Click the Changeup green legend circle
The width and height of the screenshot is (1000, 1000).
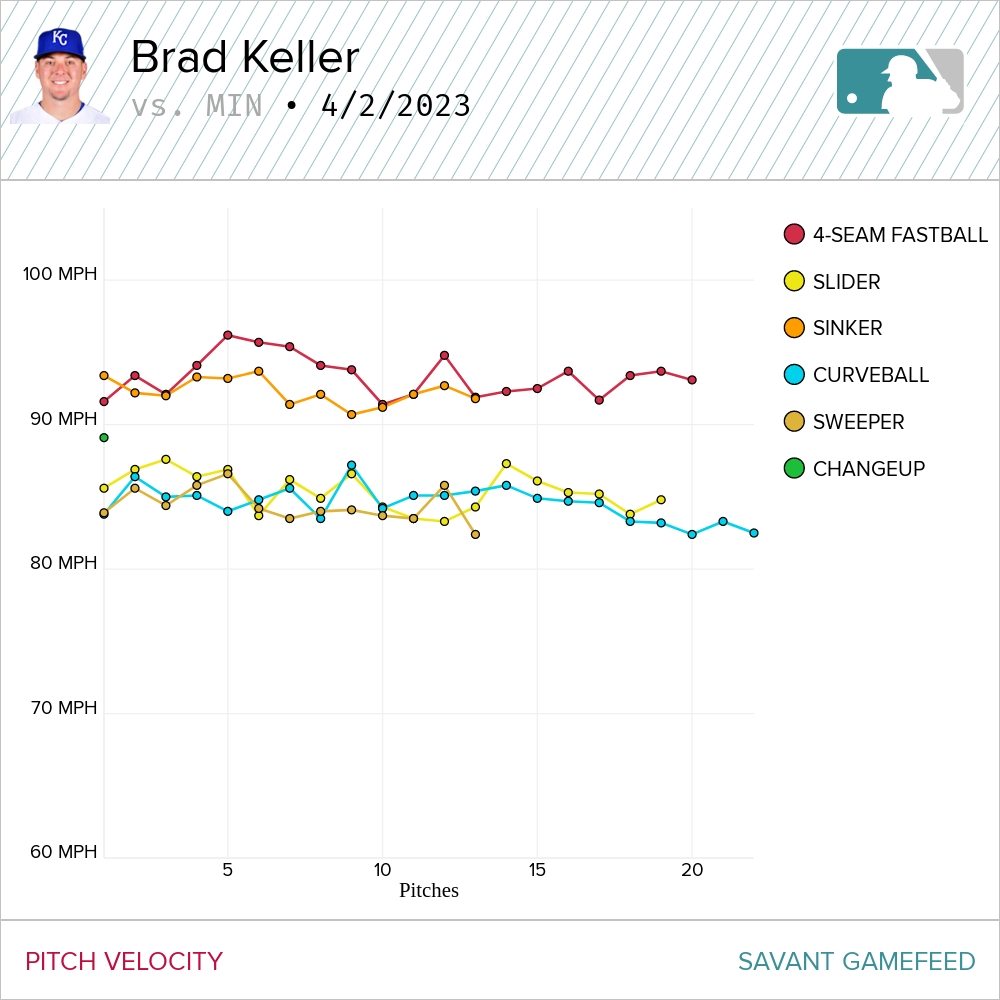[794, 468]
